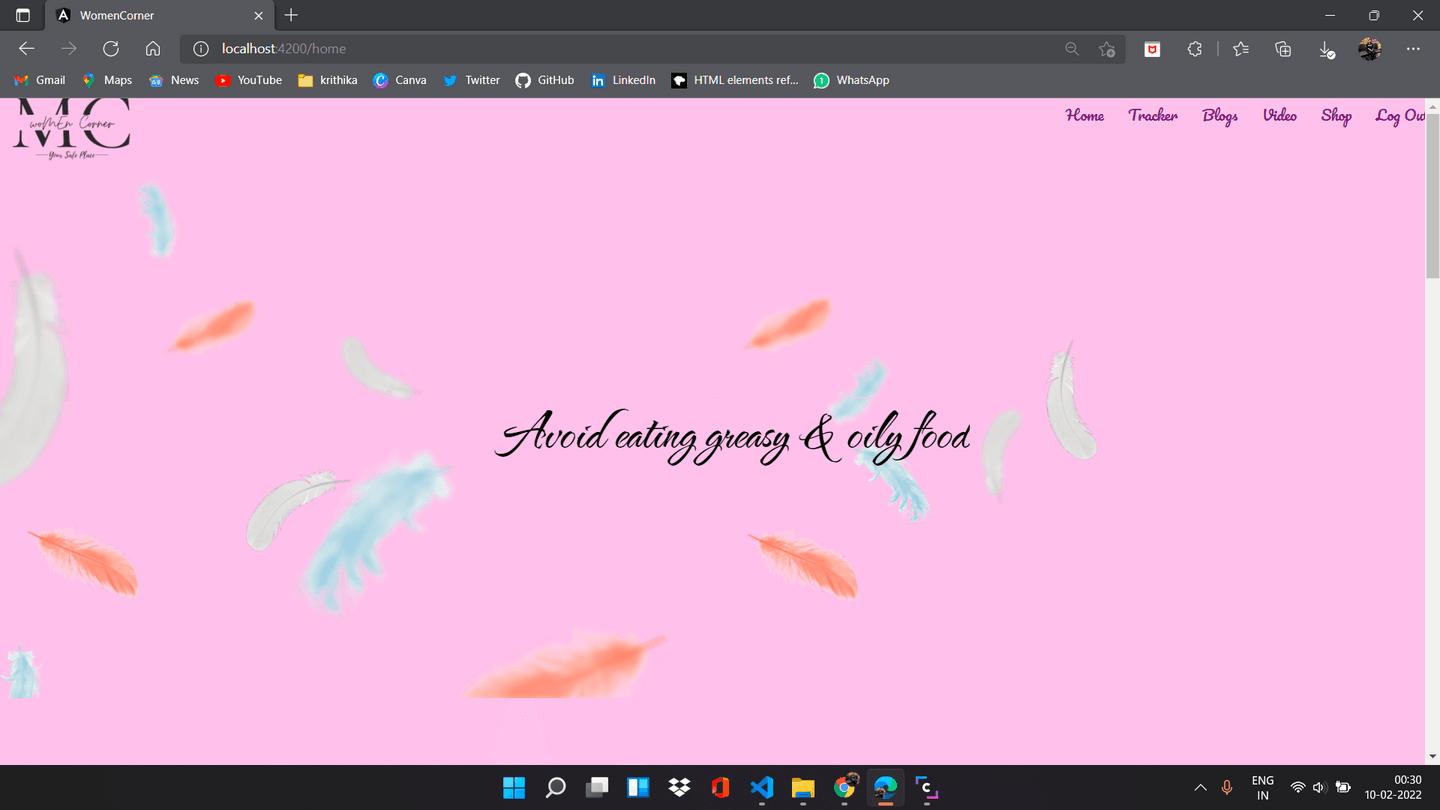This screenshot has width=1440, height=810.
Task: Add this page to favorites star icon
Action: click(x=1107, y=49)
